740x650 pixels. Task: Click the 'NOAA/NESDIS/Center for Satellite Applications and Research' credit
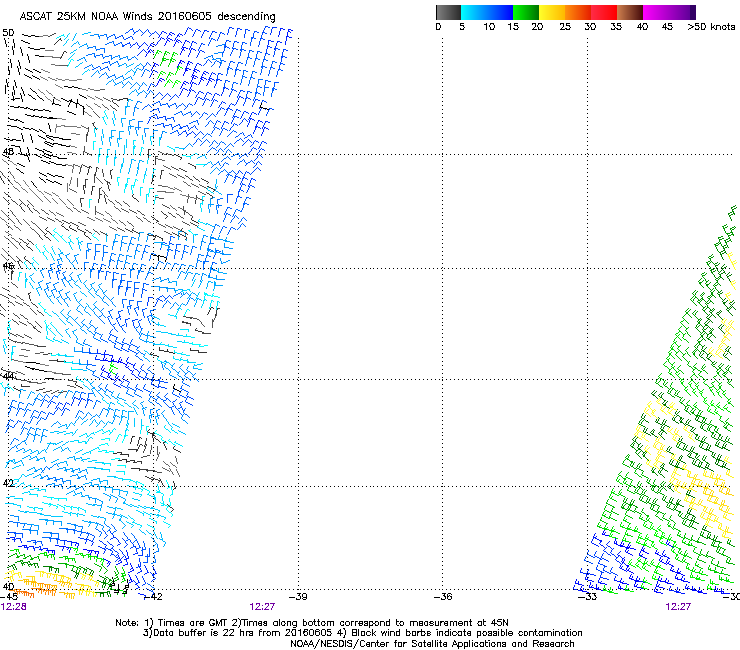(x=432, y=644)
